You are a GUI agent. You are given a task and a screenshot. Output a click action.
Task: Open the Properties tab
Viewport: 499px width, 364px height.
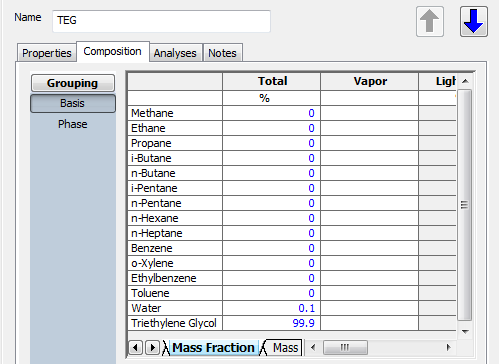(x=47, y=53)
